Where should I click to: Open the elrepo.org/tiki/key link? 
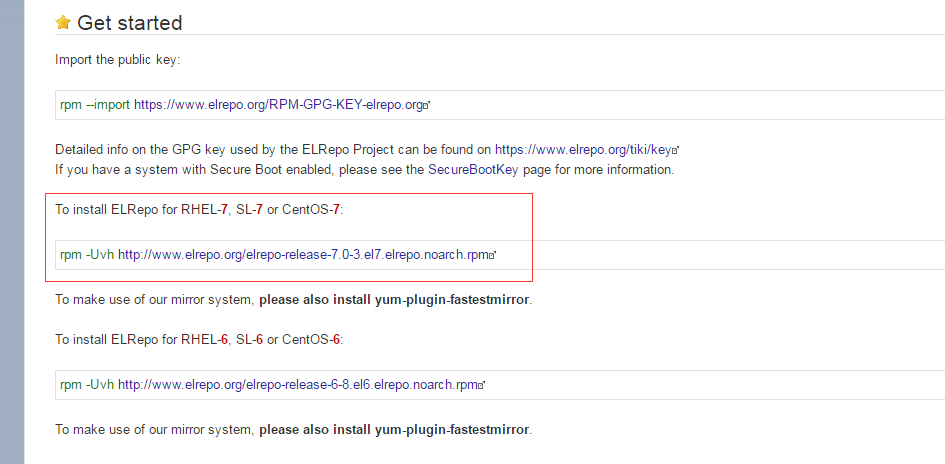(583, 149)
